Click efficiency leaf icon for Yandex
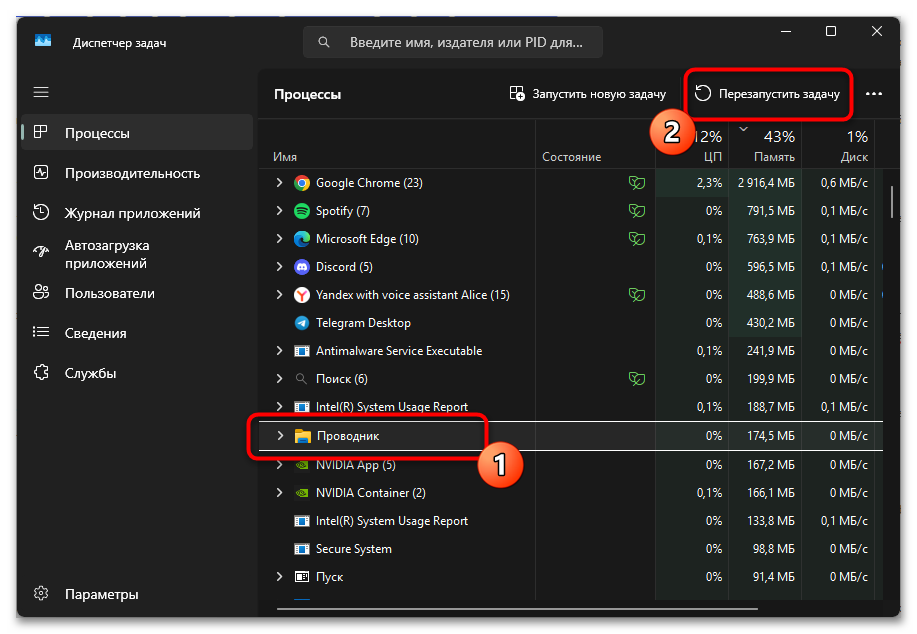Viewport: 917px width, 634px height. coord(637,295)
